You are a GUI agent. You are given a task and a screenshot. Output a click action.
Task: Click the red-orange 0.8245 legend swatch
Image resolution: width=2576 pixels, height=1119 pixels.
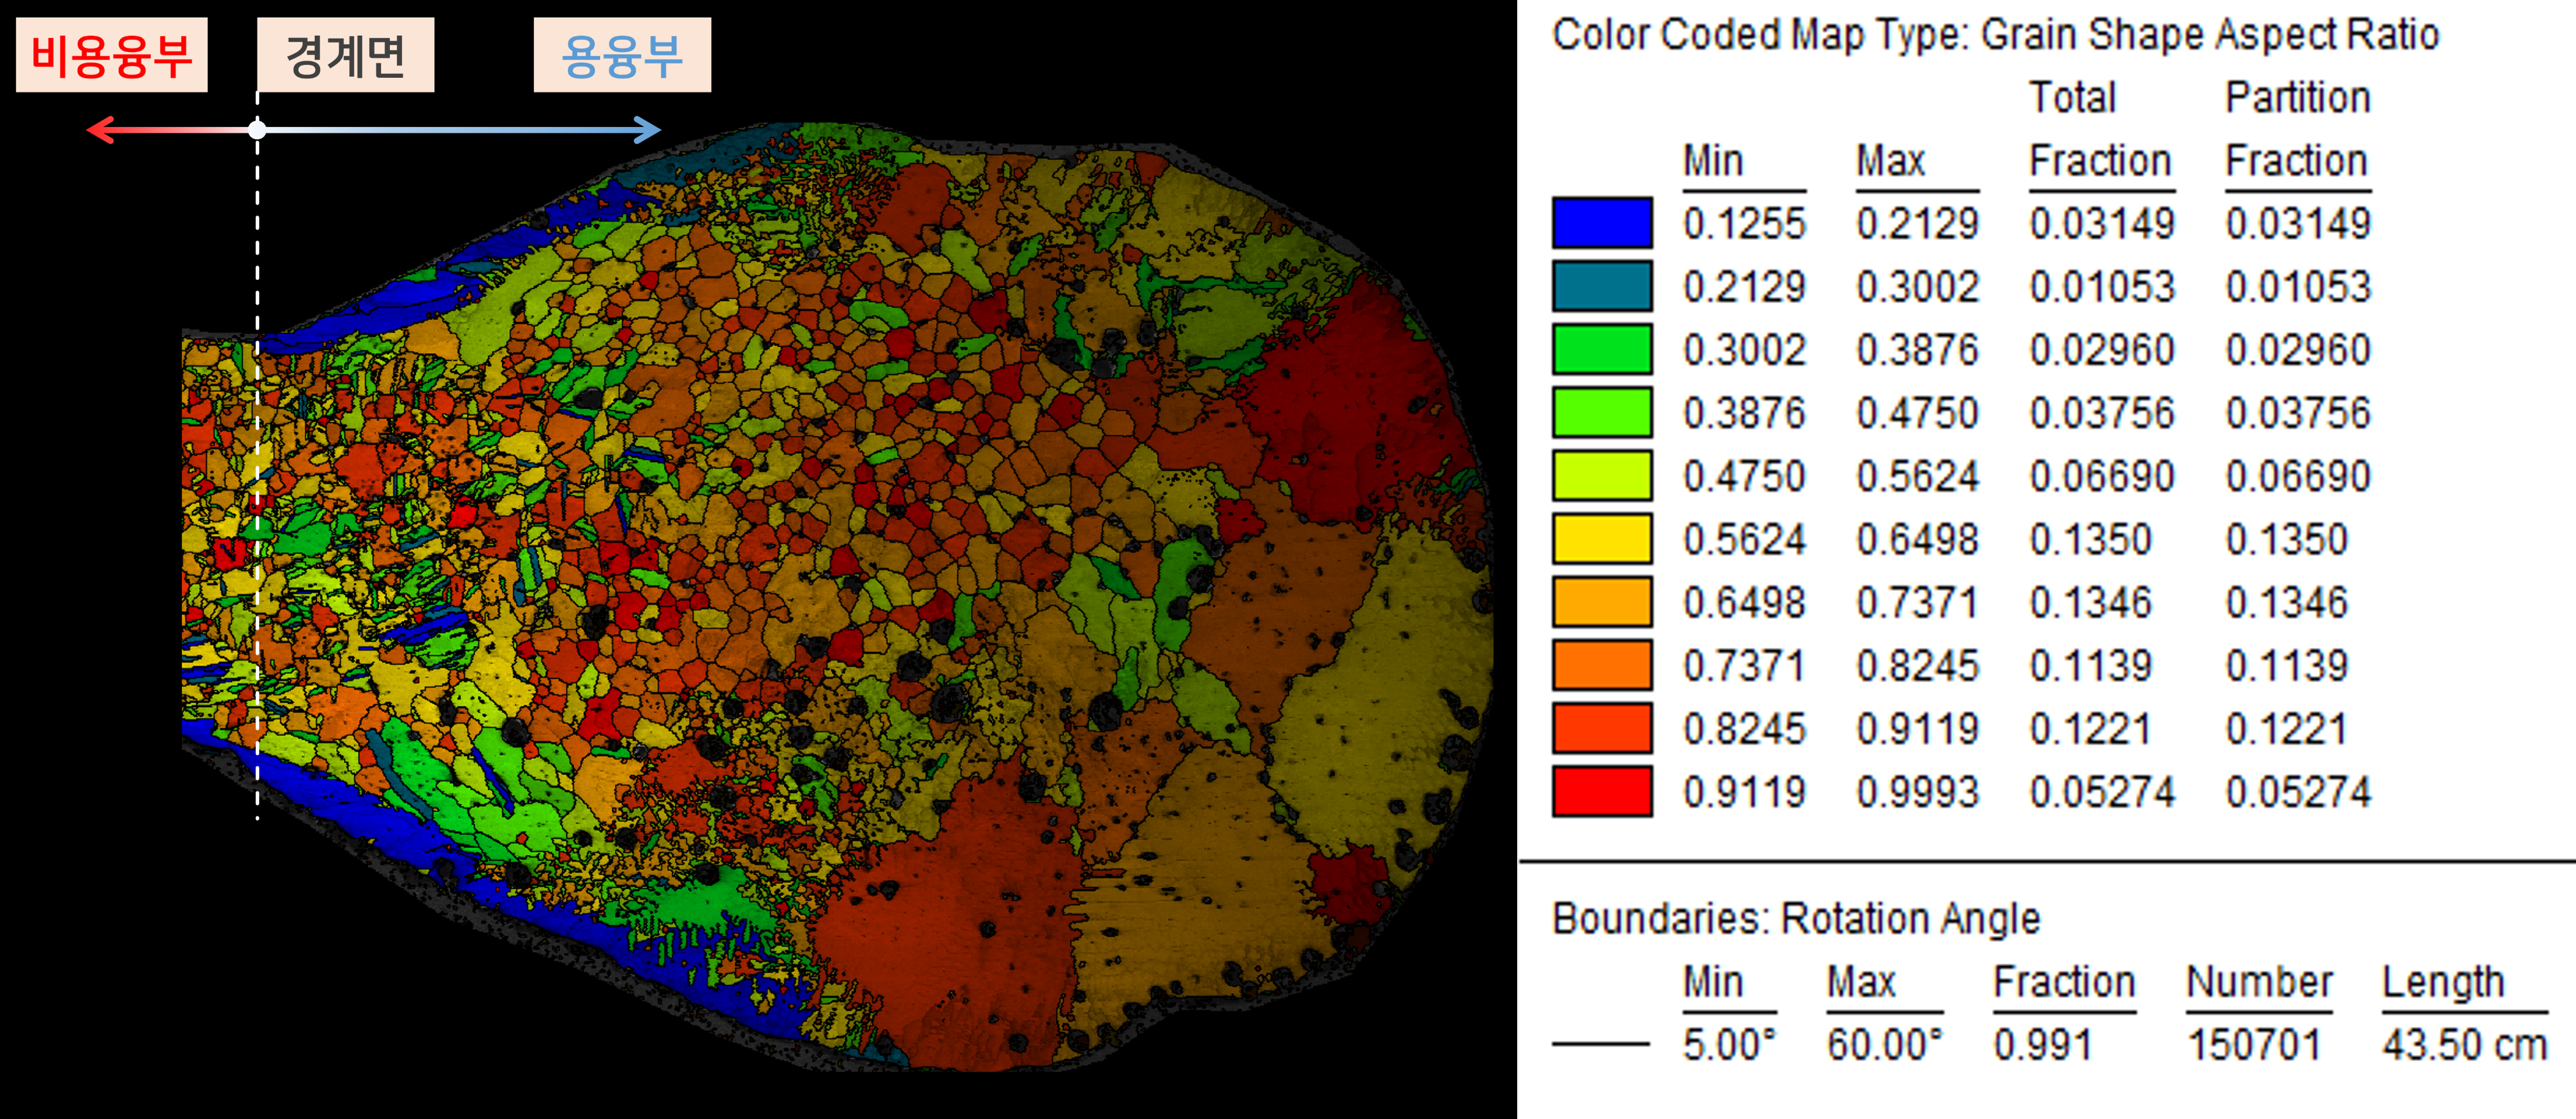pos(1601,728)
